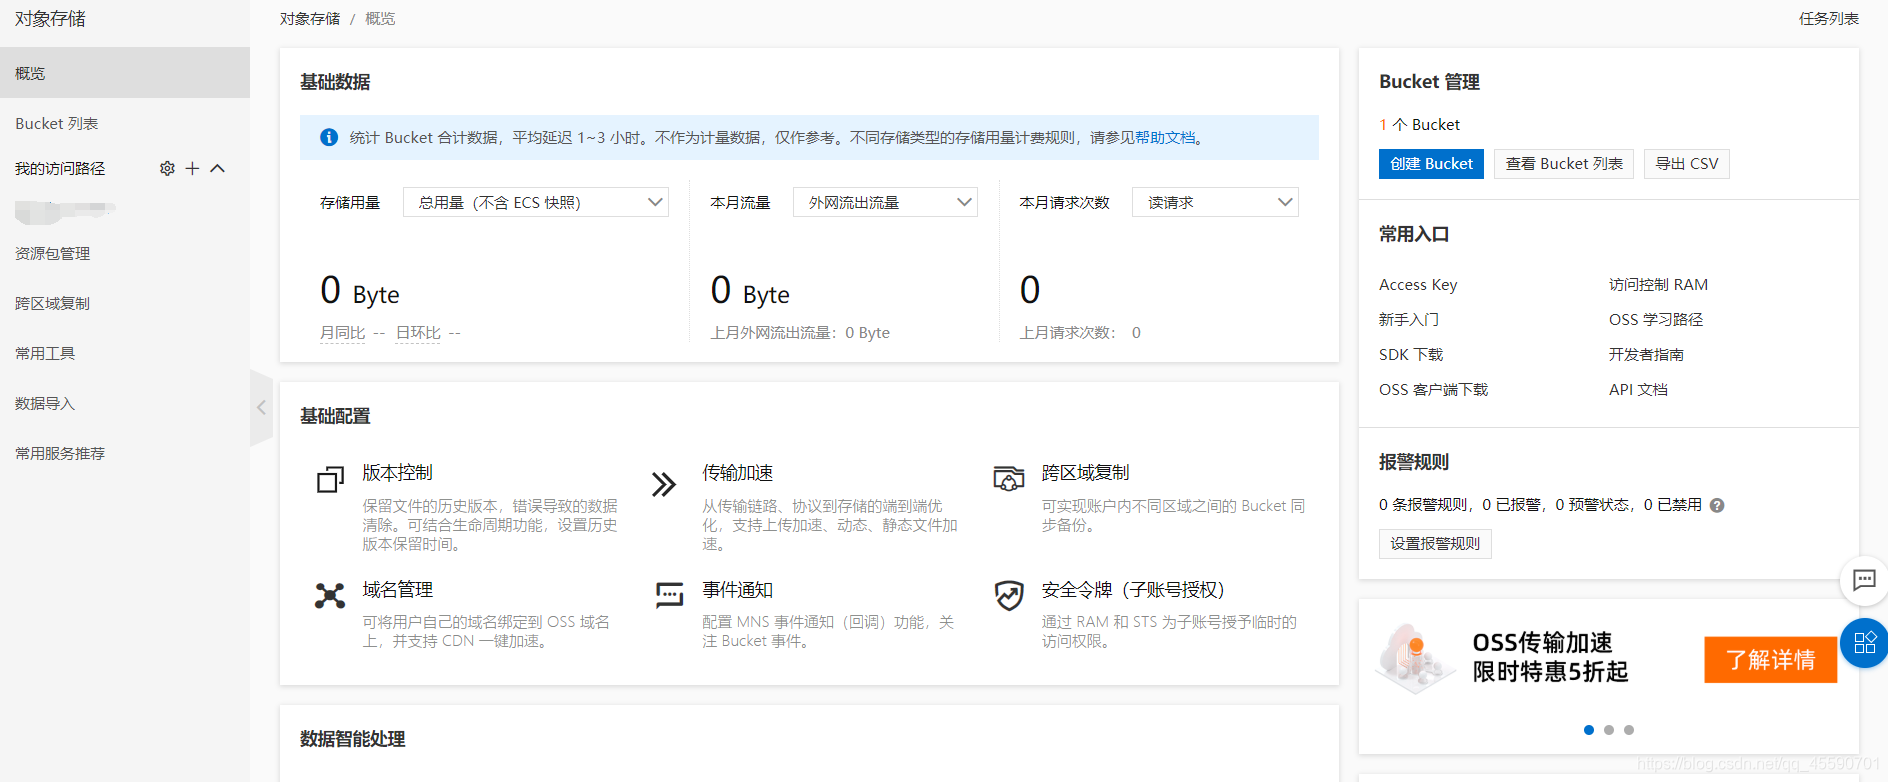Click the 版本控制 heading
The width and height of the screenshot is (1888, 782).
[397, 473]
